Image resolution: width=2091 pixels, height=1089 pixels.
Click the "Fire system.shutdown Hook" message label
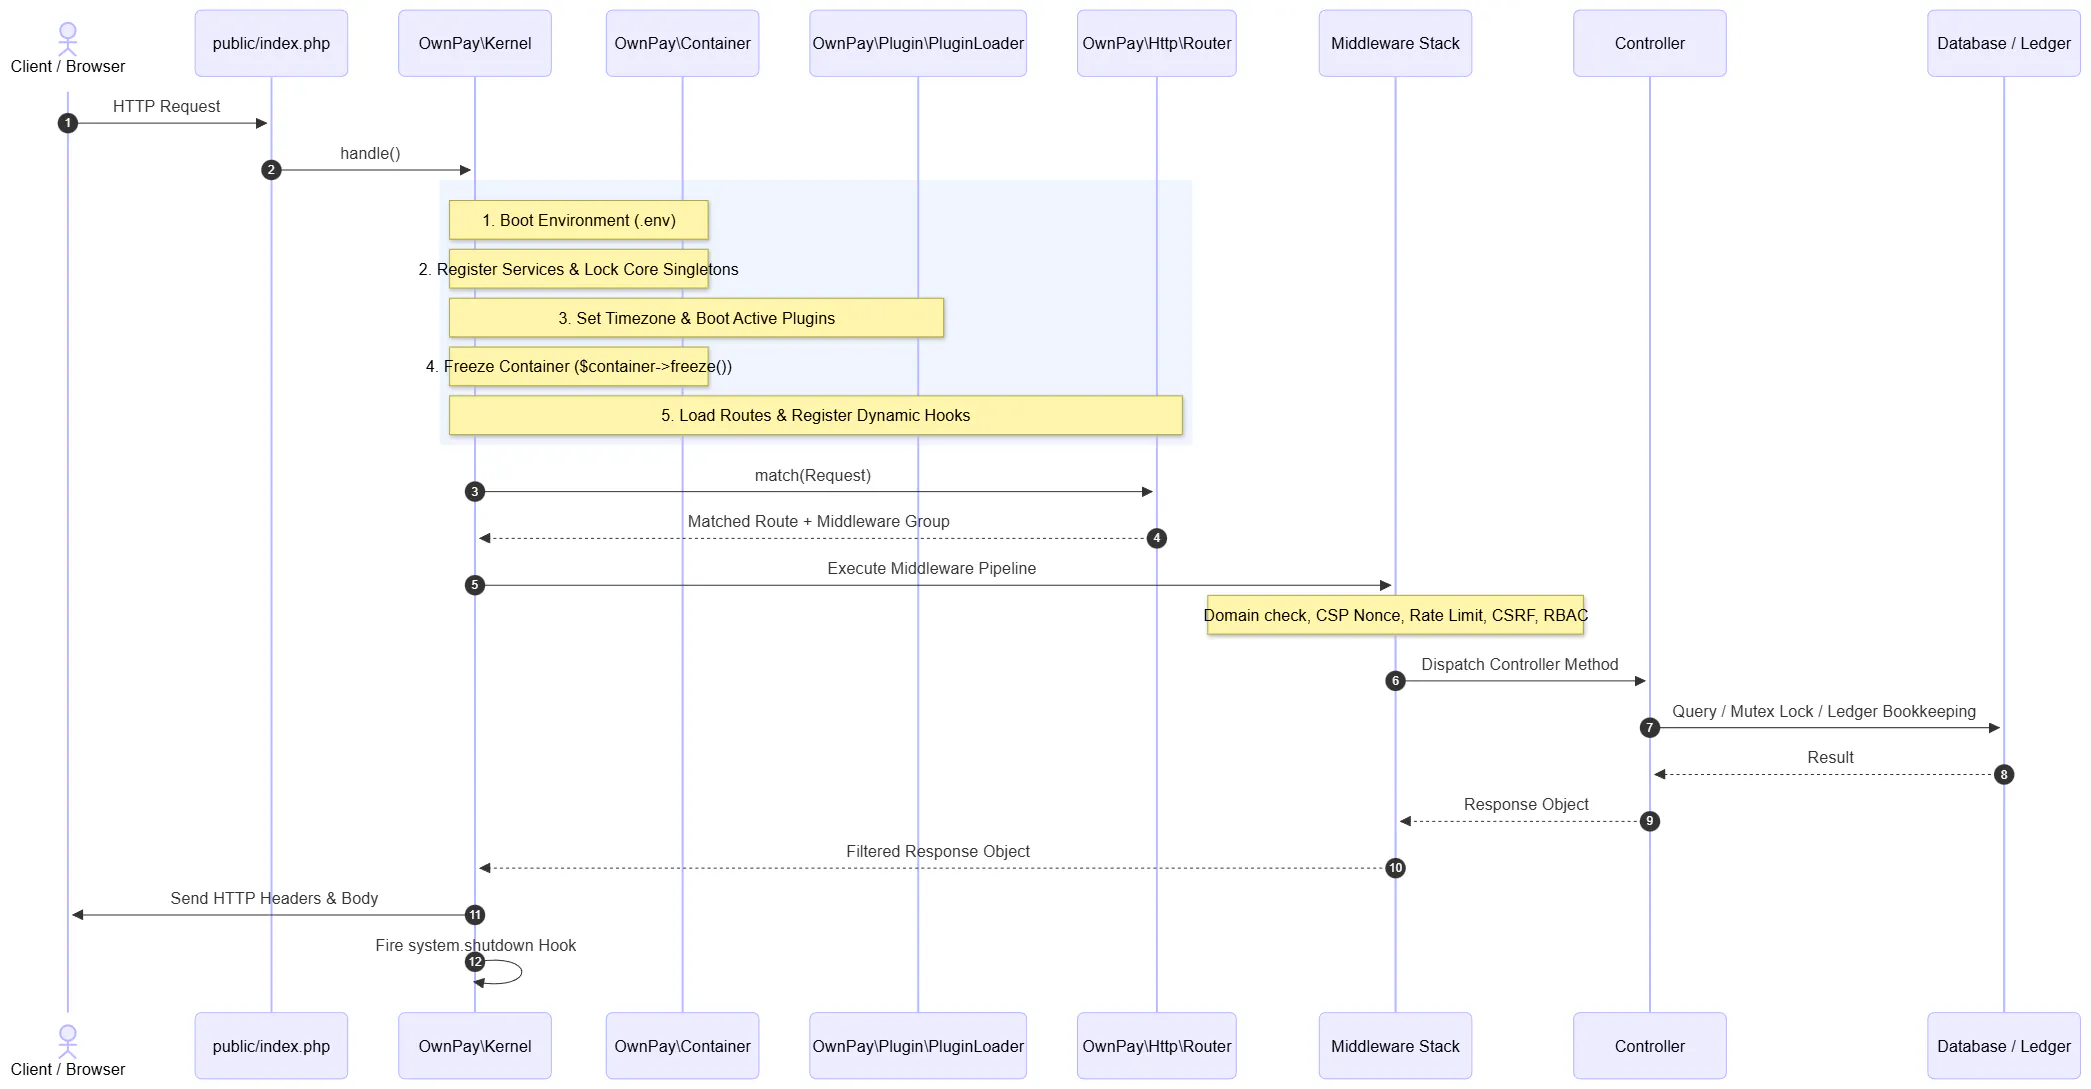pos(476,945)
